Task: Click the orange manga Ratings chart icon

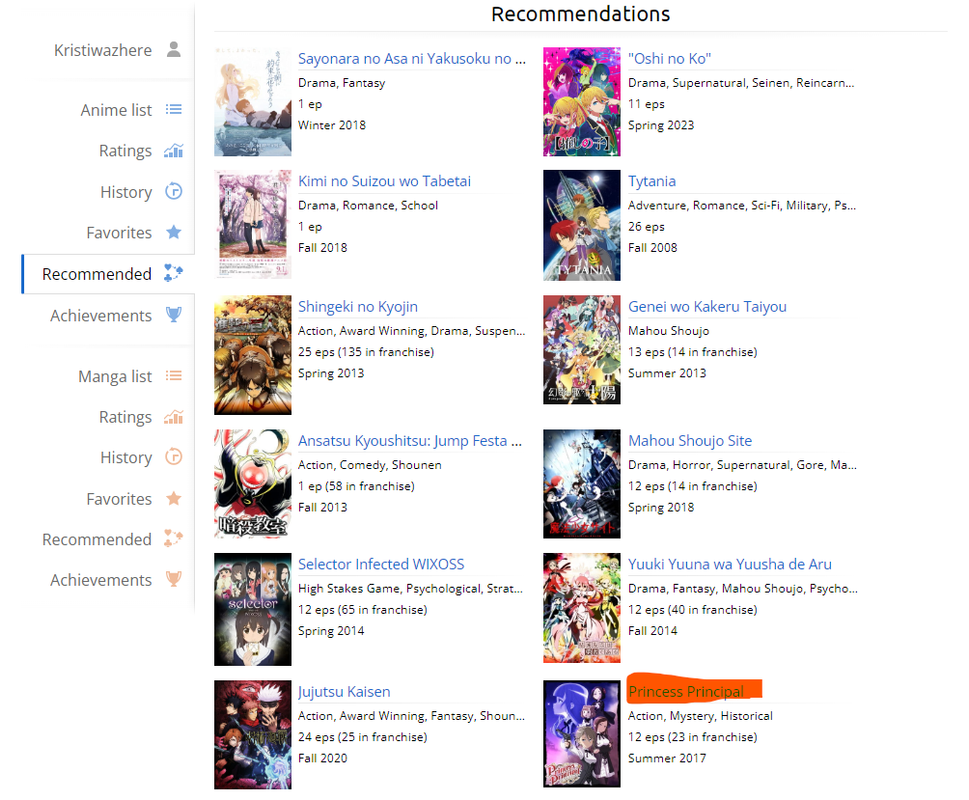Action: [x=174, y=417]
